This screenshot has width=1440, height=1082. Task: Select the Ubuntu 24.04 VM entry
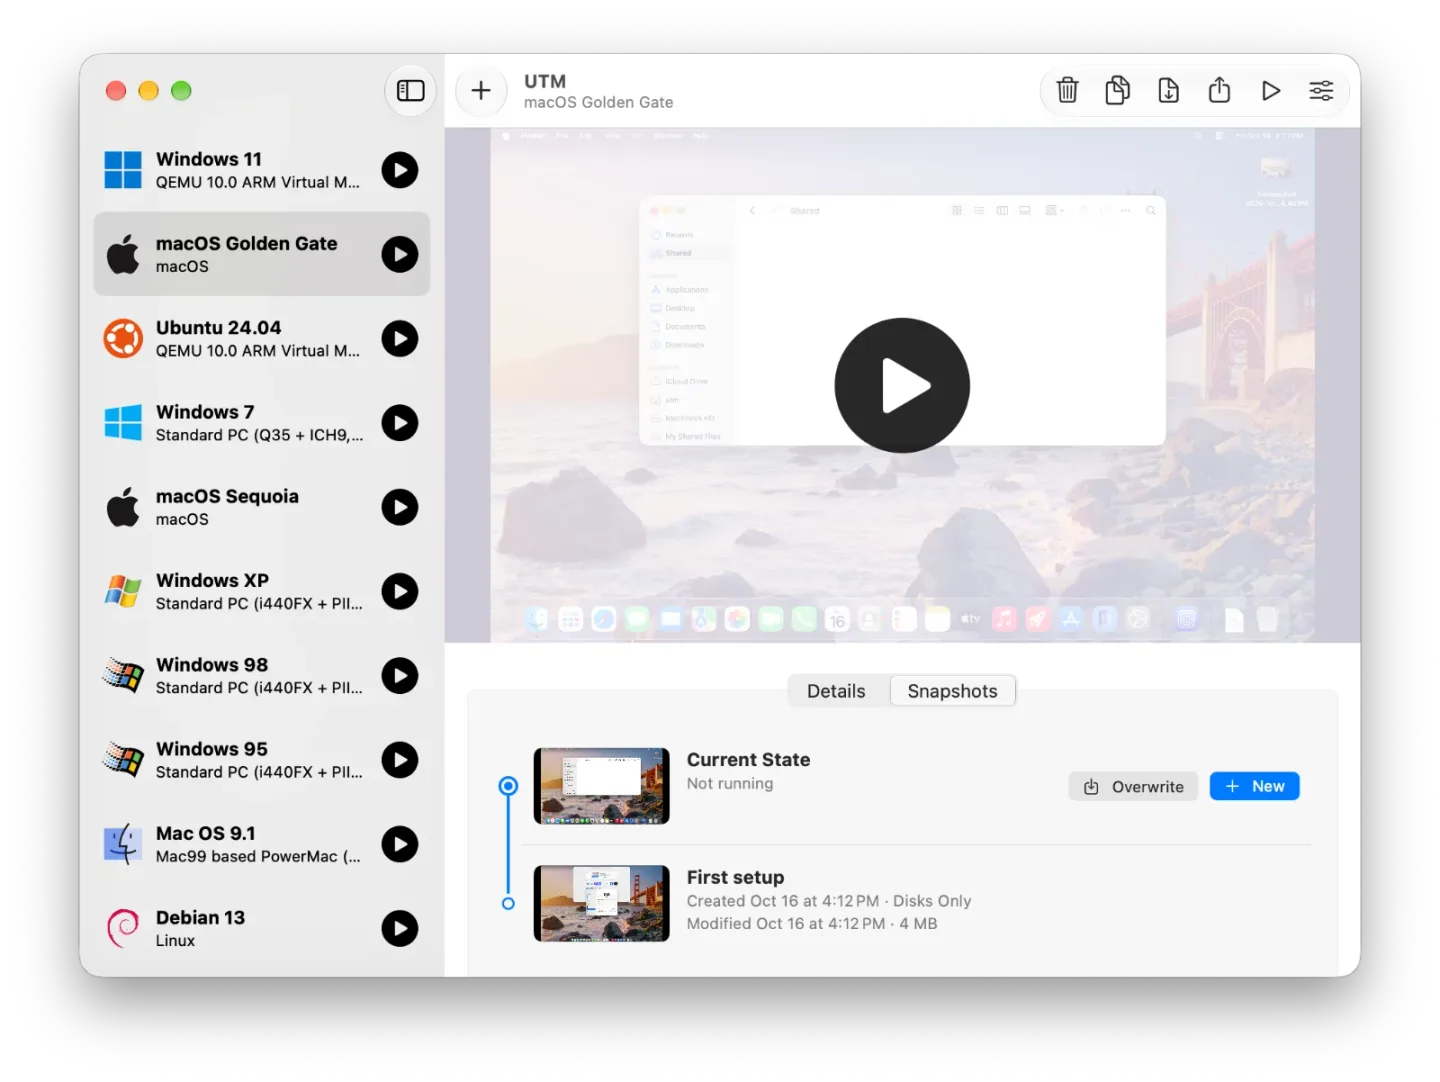(262, 338)
